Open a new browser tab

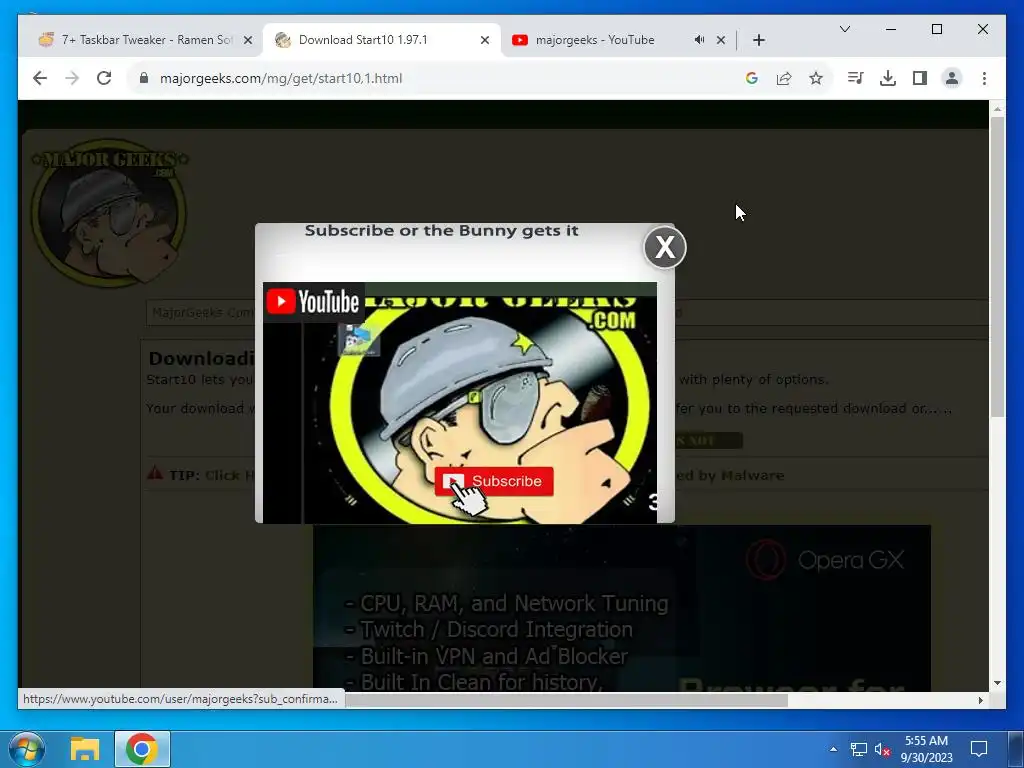[759, 40]
